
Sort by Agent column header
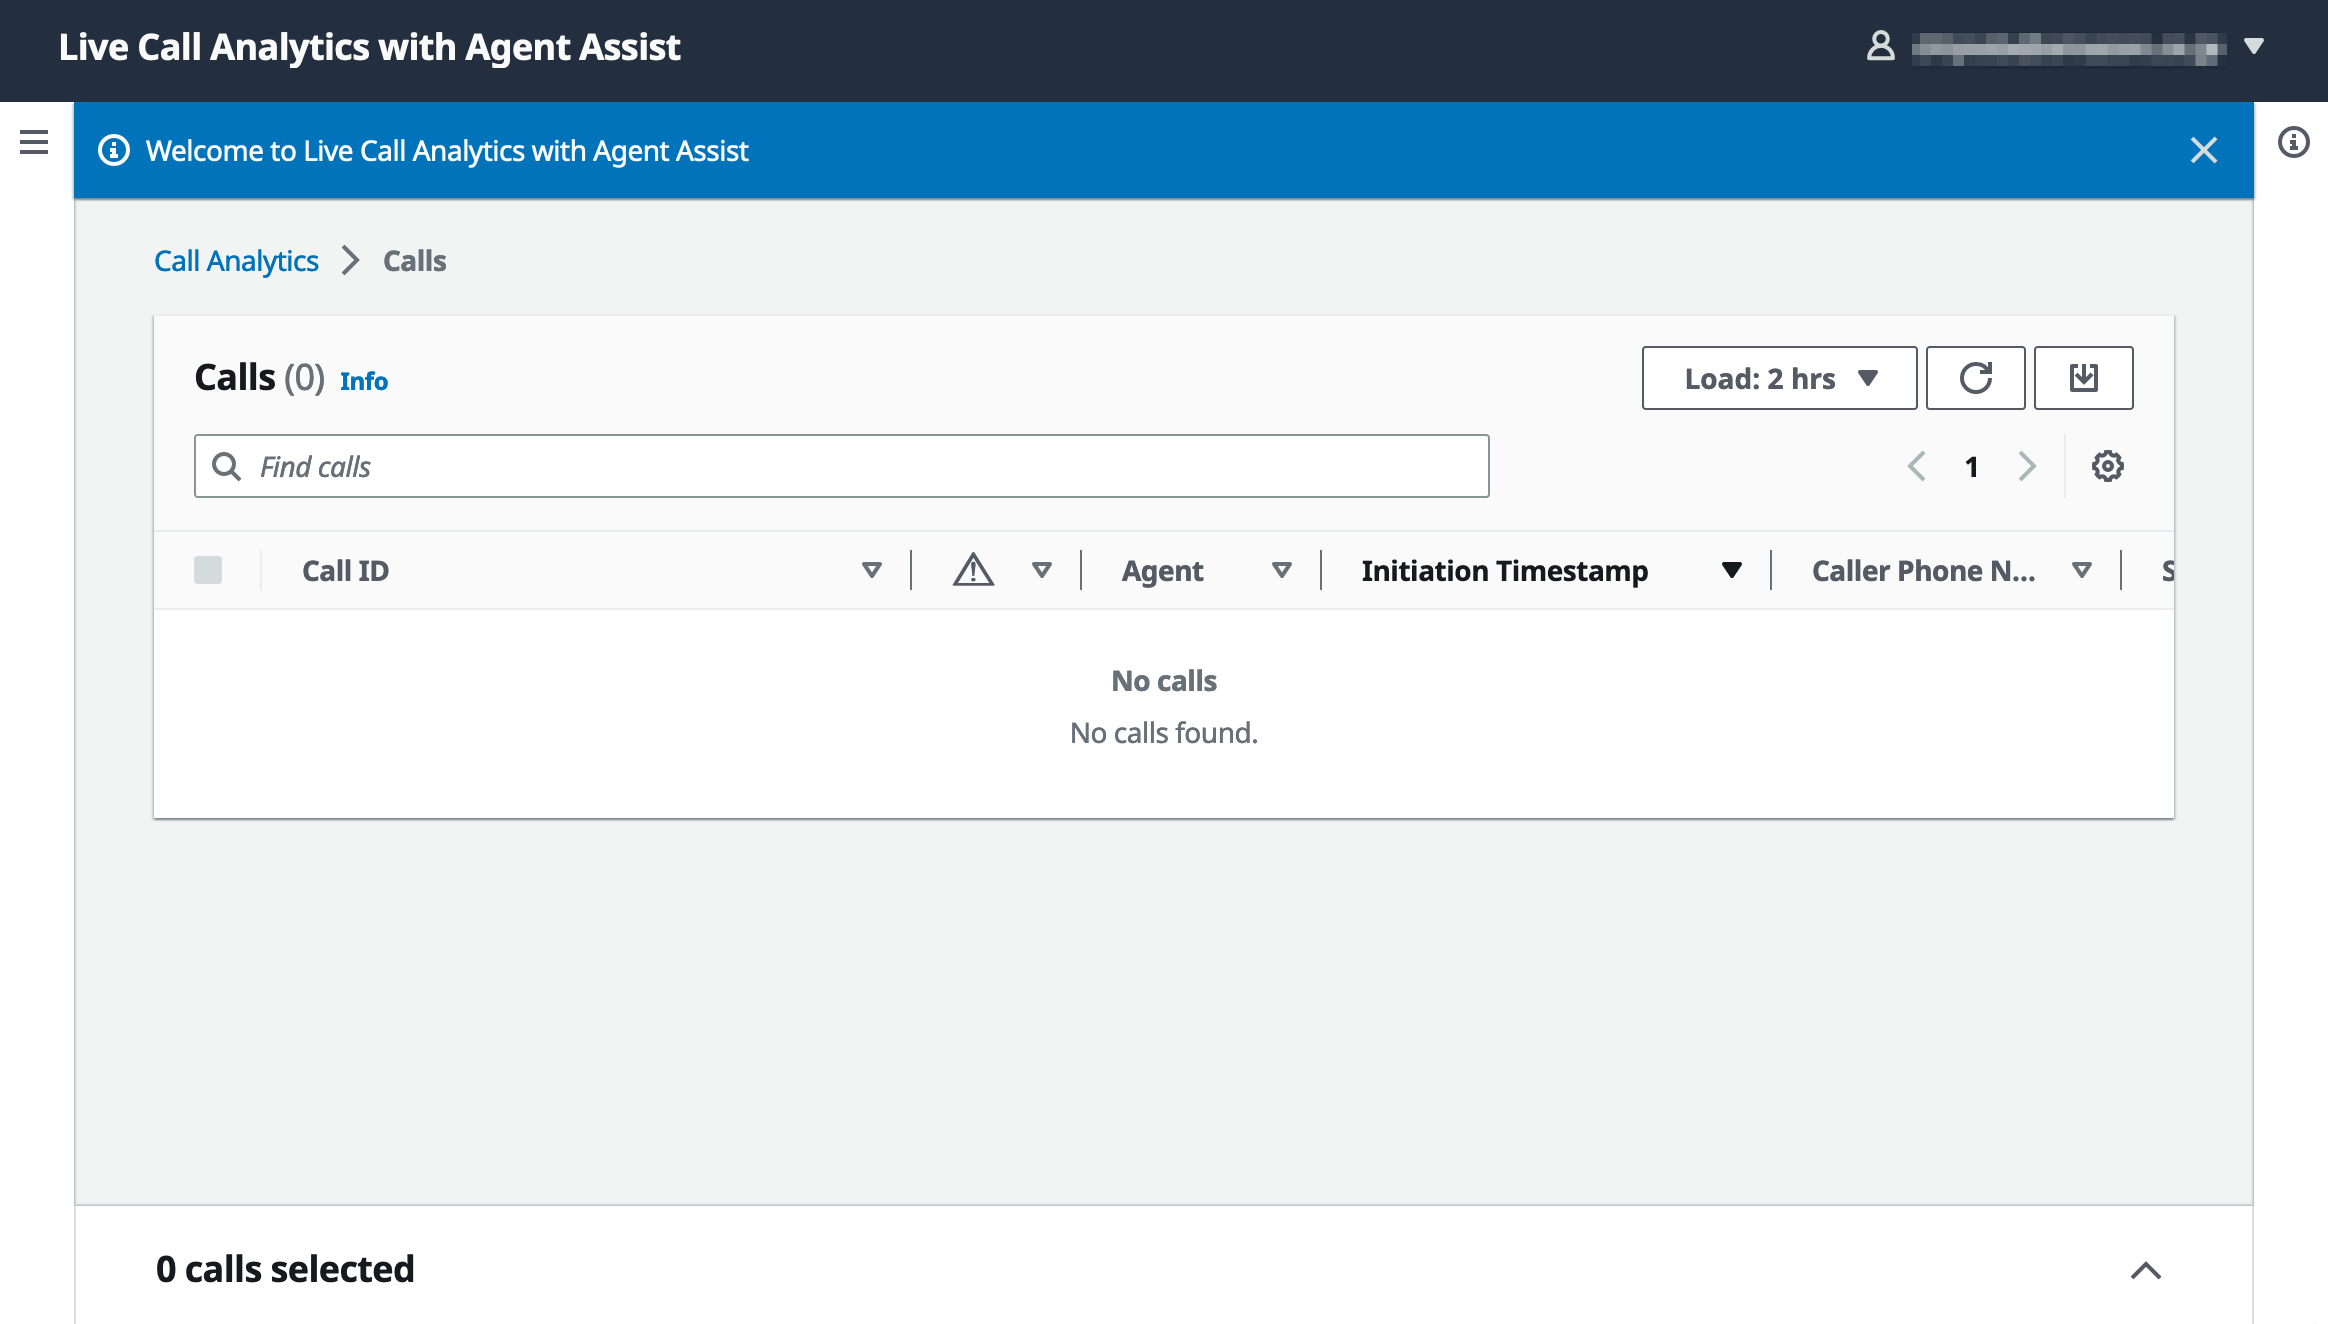coord(1162,570)
